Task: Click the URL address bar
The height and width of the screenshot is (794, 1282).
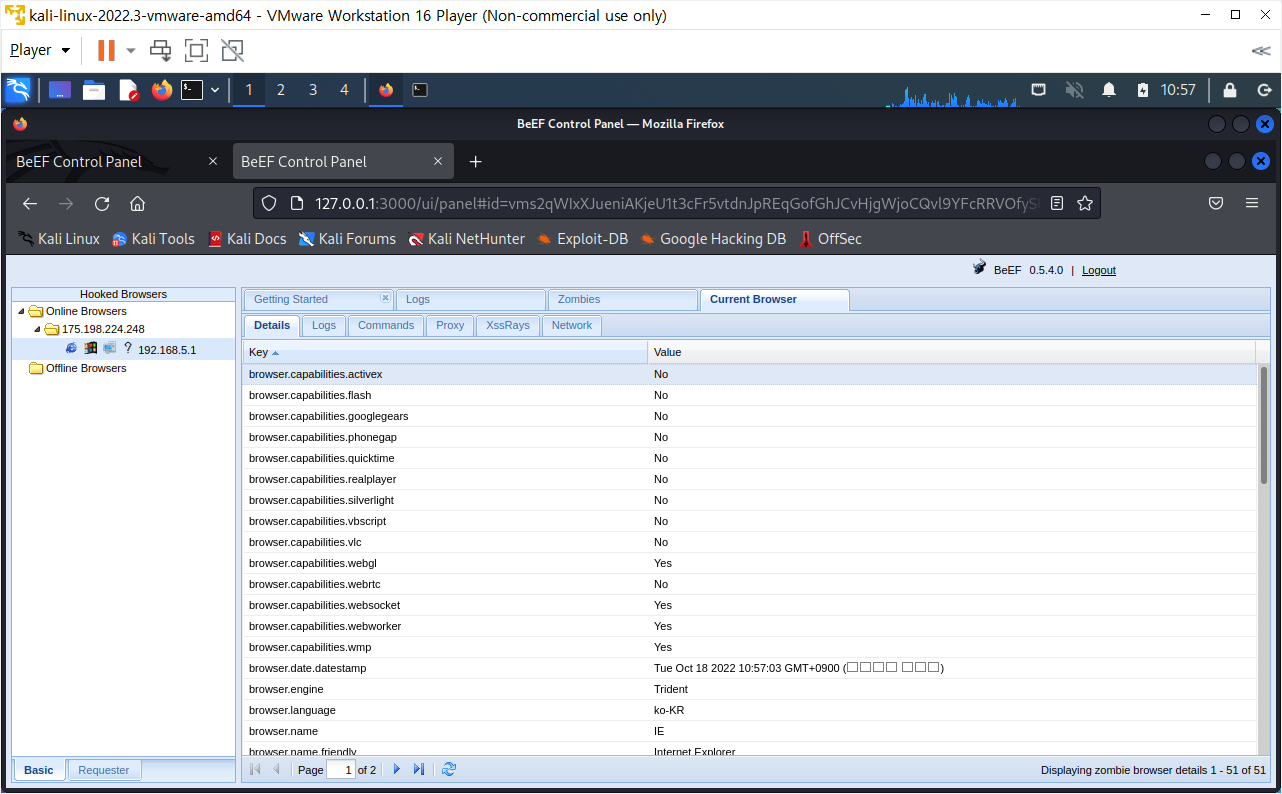Action: click(x=675, y=203)
